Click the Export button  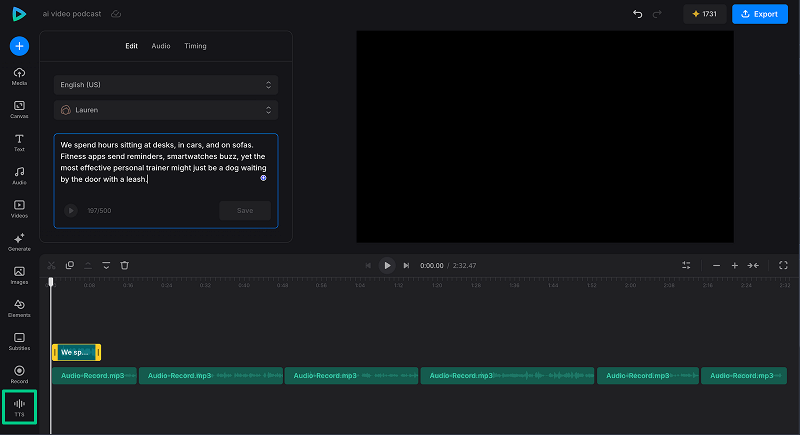[x=760, y=14]
